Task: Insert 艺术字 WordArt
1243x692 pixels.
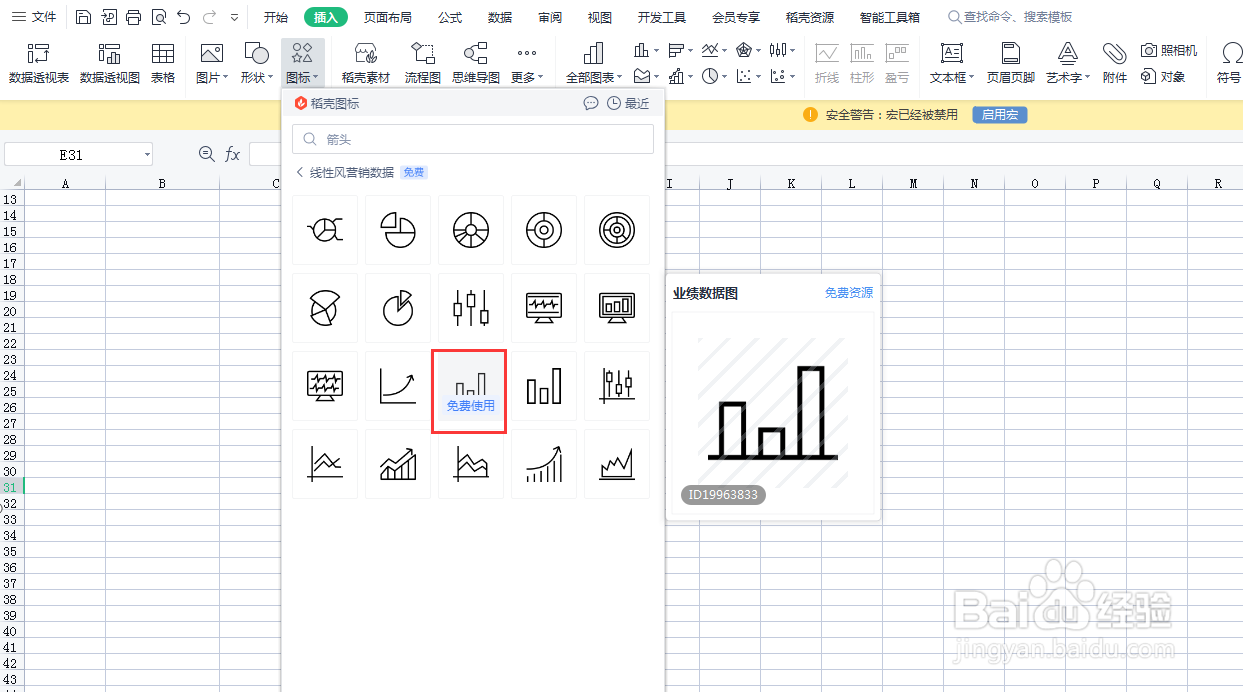Action: [x=1066, y=62]
